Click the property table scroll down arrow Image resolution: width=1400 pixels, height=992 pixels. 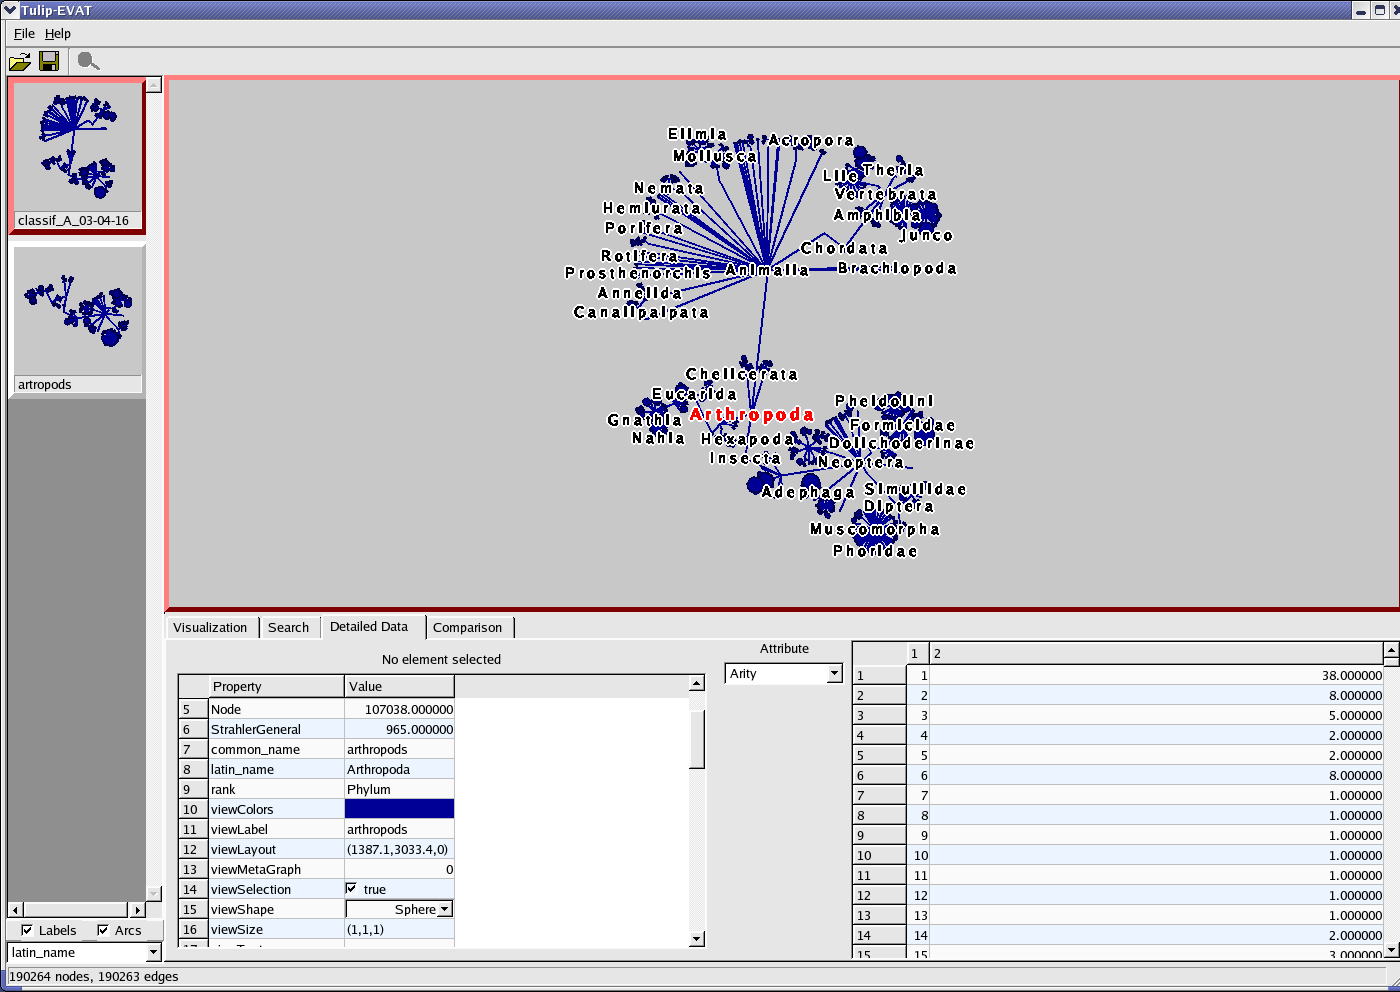click(697, 939)
